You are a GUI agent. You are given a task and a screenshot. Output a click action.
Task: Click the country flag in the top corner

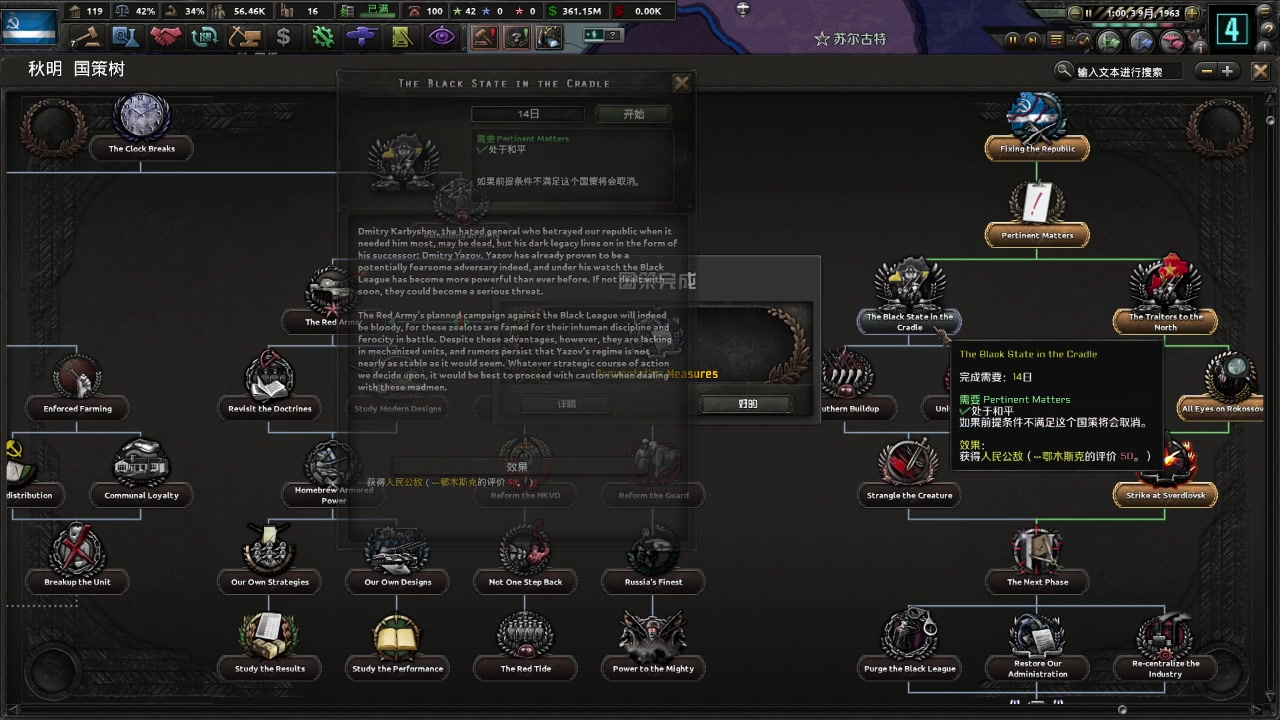pos(29,25)
